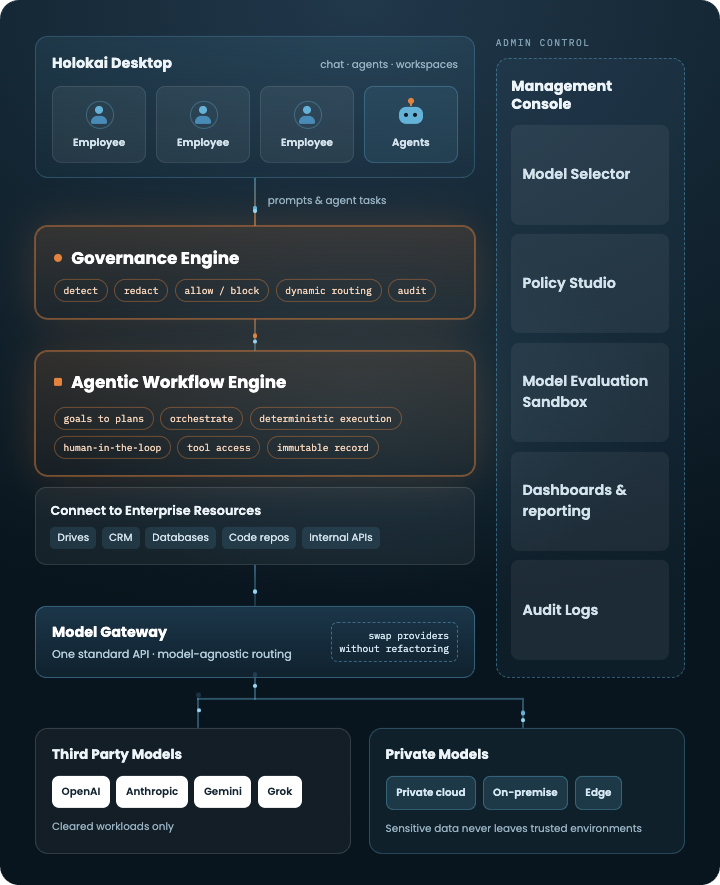Select the orchestrate chip

201,419
